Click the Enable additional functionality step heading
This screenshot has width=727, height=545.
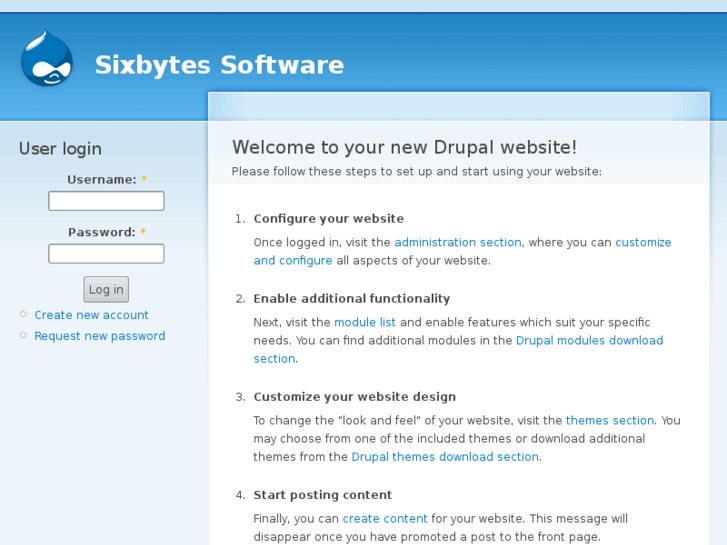click(x=351, y=298)
